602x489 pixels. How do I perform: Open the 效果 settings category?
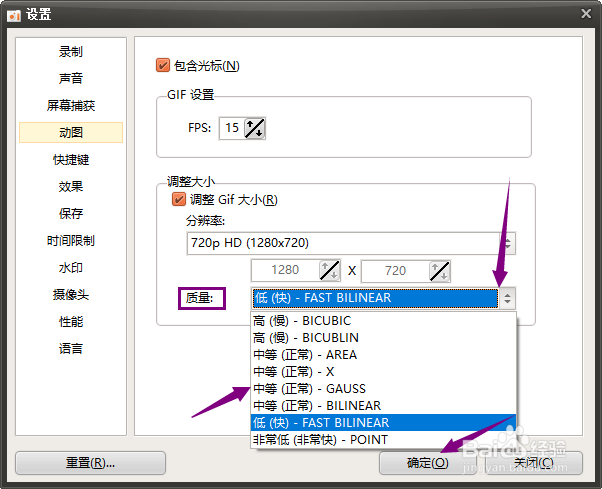pos(71,187)
